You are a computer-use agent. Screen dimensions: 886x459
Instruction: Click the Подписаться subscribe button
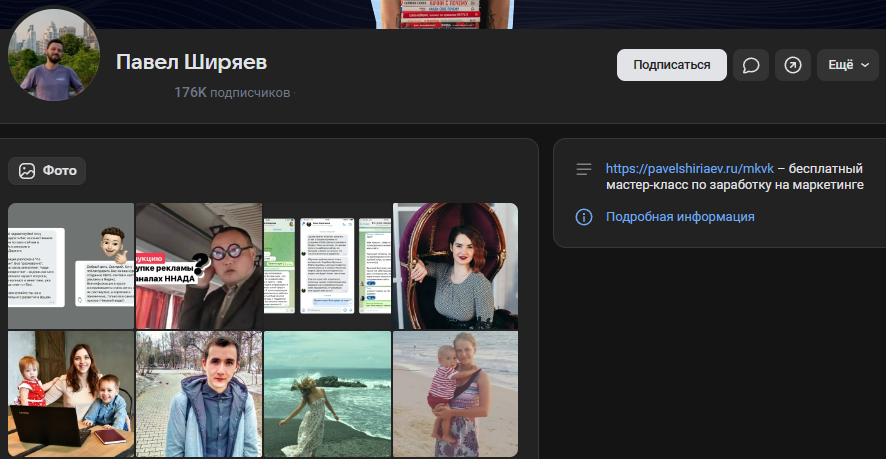[x=671, y=65]
